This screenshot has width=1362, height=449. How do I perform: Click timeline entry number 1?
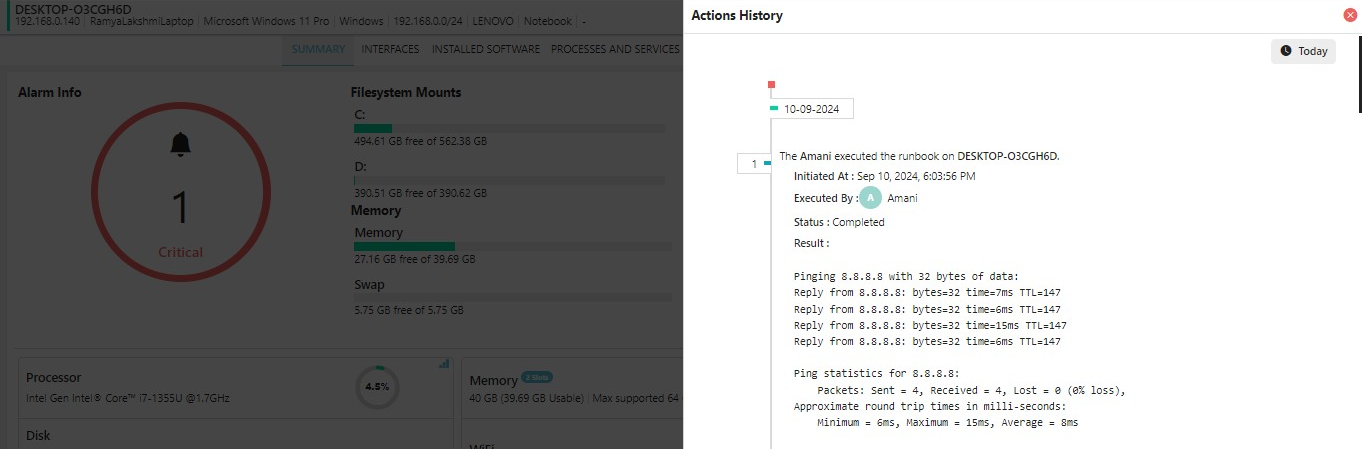pos(754,163)
